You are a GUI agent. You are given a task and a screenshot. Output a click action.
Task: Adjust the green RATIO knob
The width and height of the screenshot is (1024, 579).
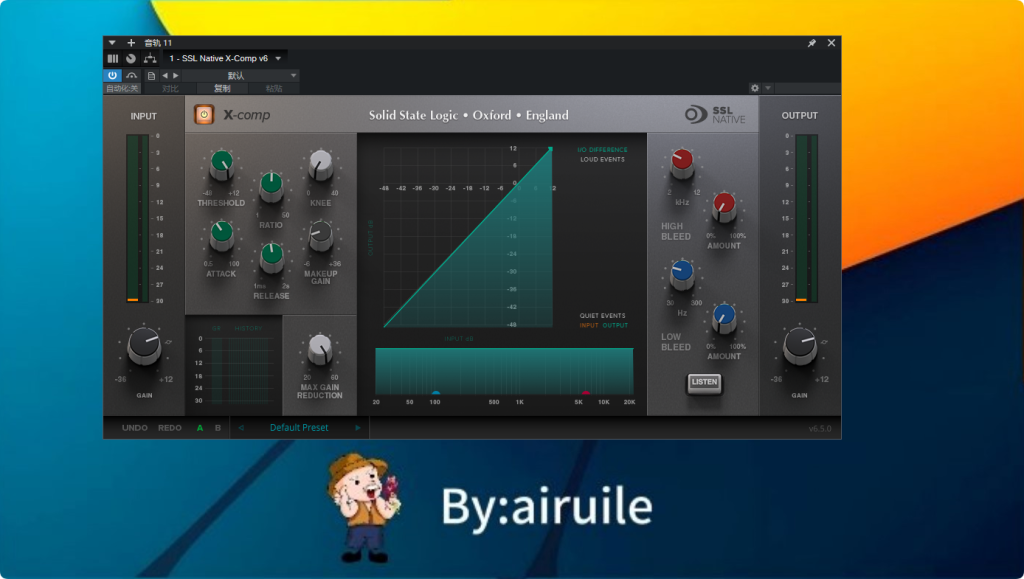[271, 186]
